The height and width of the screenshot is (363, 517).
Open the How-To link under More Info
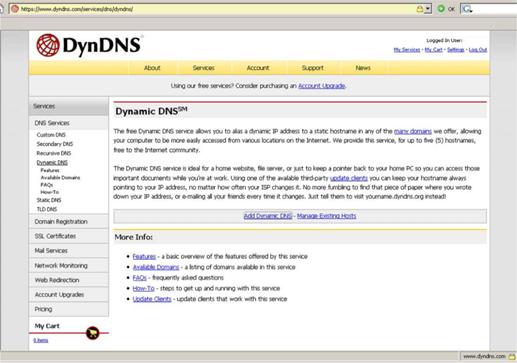tap(143, 289)
